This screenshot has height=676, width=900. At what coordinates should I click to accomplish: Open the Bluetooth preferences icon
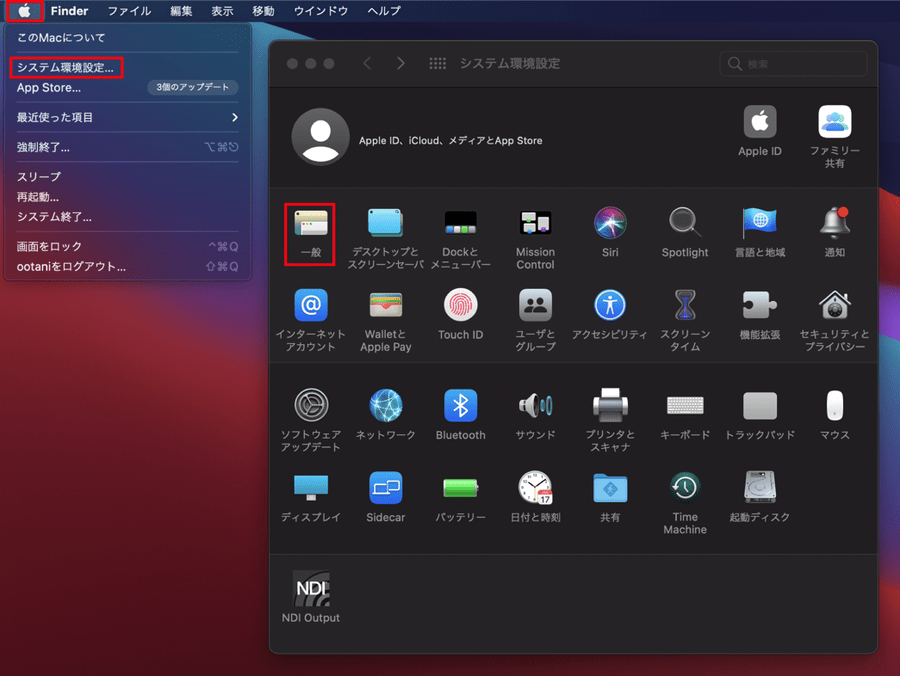460,405
